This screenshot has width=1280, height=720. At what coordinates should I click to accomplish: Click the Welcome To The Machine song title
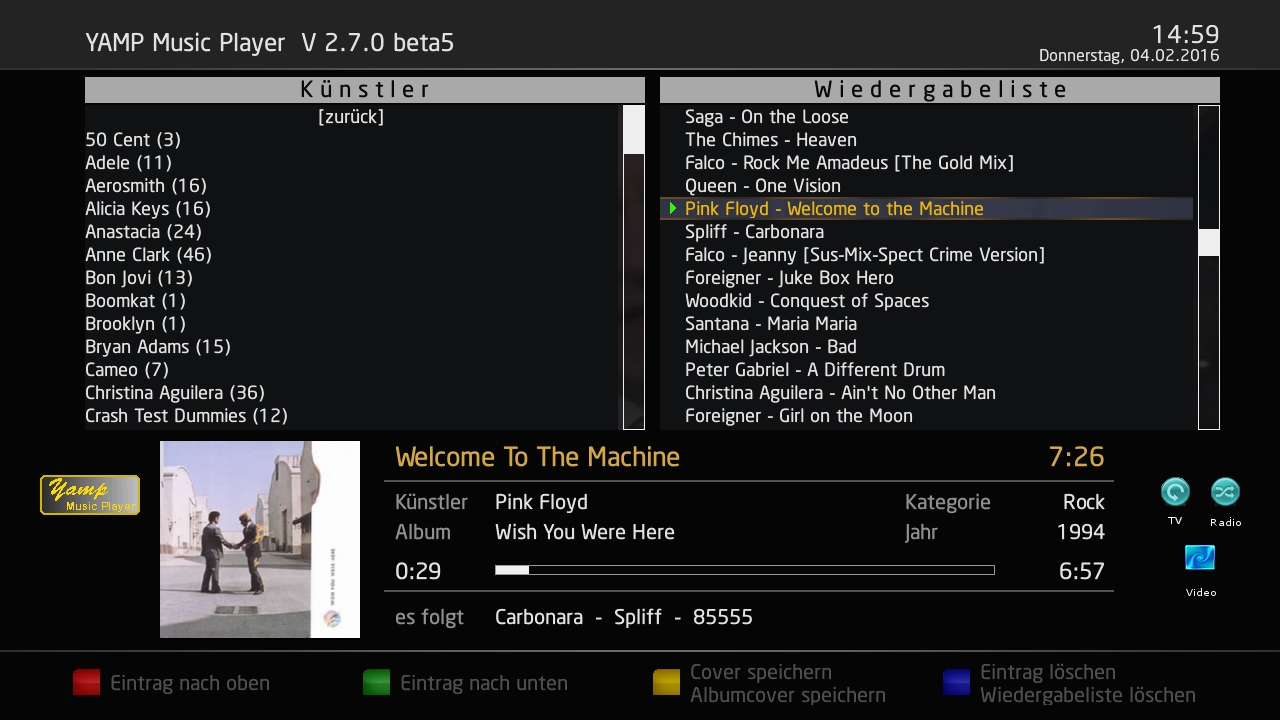click(x=537, y=458)
